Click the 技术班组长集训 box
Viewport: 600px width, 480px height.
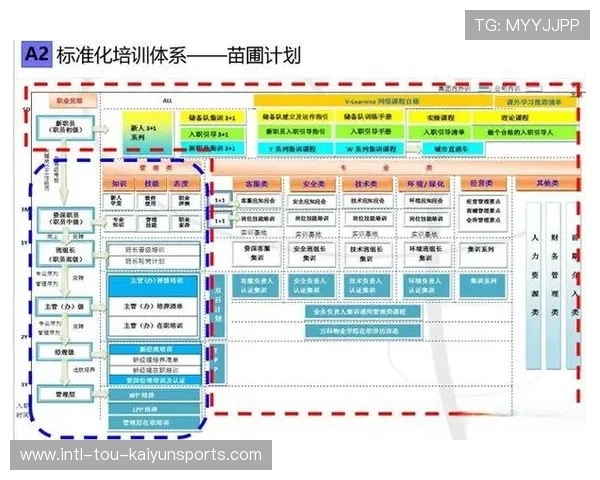click(x=368, y=254)
